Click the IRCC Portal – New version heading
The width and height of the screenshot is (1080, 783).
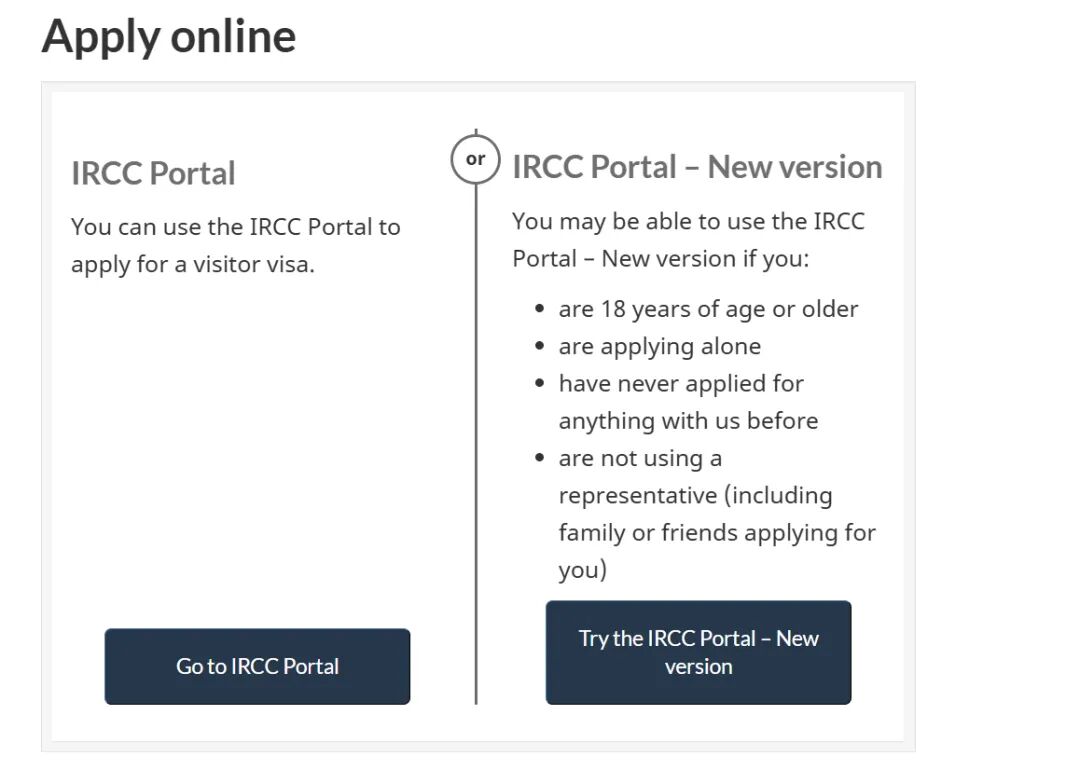[x=697, y=167]
